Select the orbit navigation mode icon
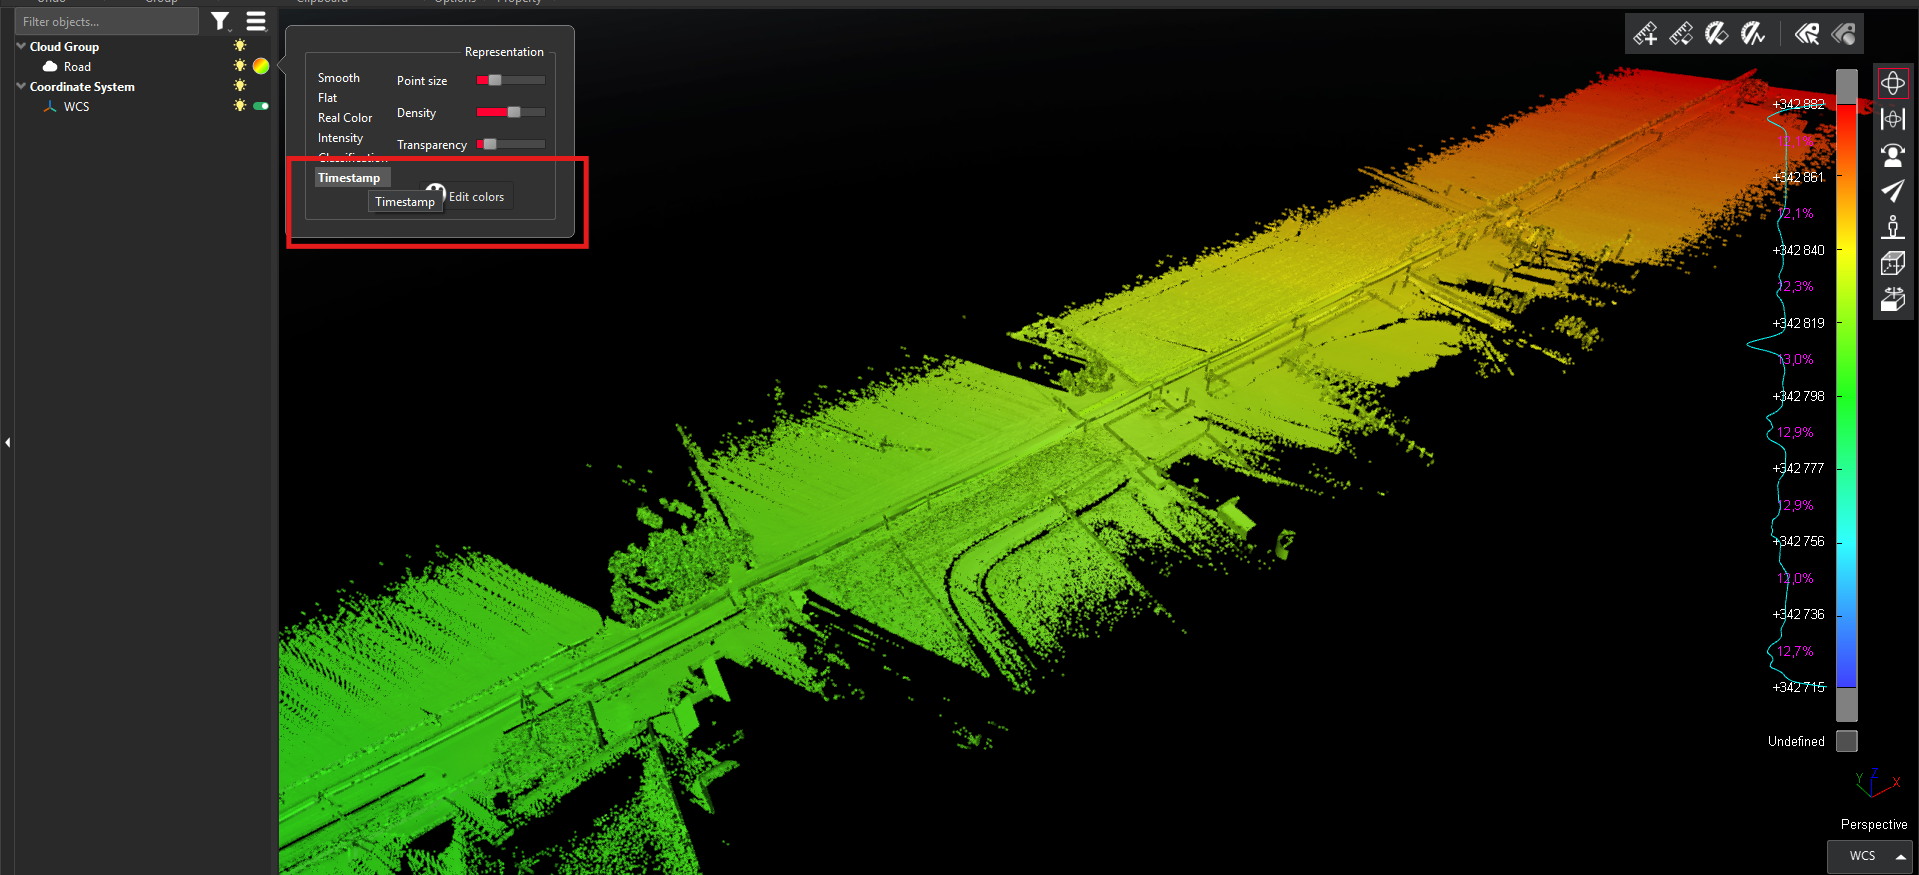The image size is (1919, 875). [x=1892, y=84]
